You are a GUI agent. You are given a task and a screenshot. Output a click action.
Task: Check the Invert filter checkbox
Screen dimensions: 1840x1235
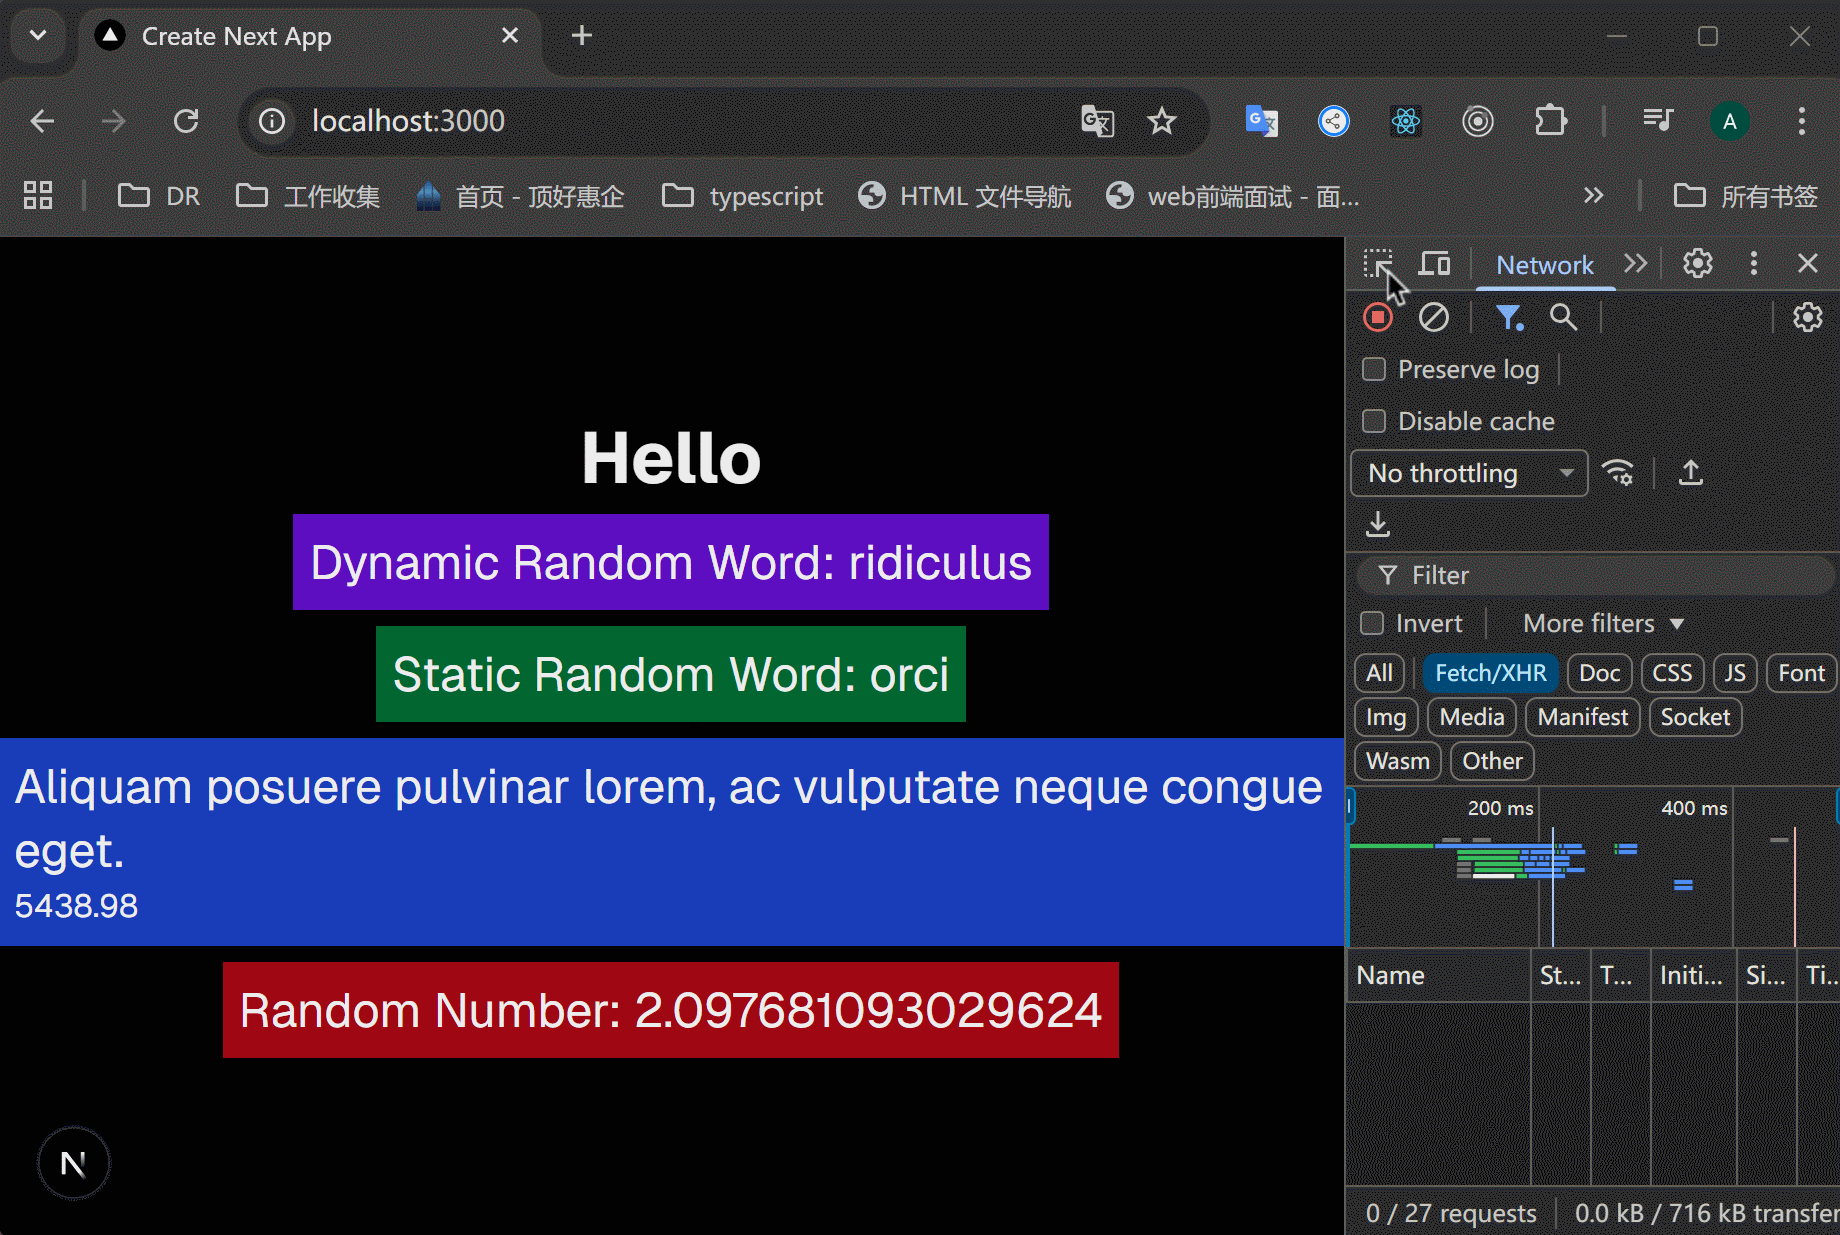[x=1372, y=624]
